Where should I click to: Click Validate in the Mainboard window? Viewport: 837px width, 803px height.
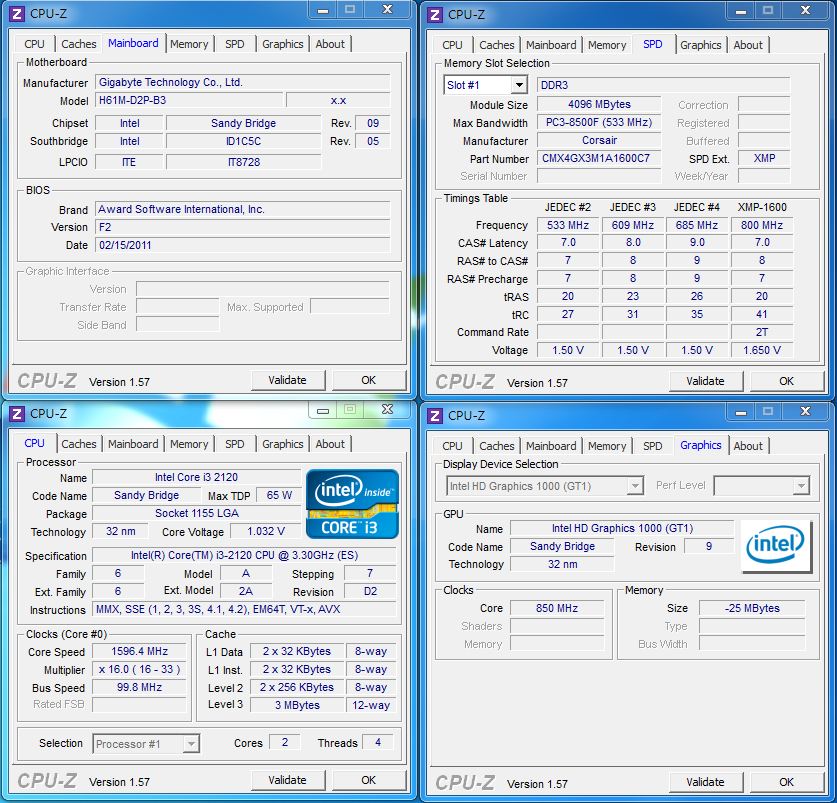coord(287,380)
